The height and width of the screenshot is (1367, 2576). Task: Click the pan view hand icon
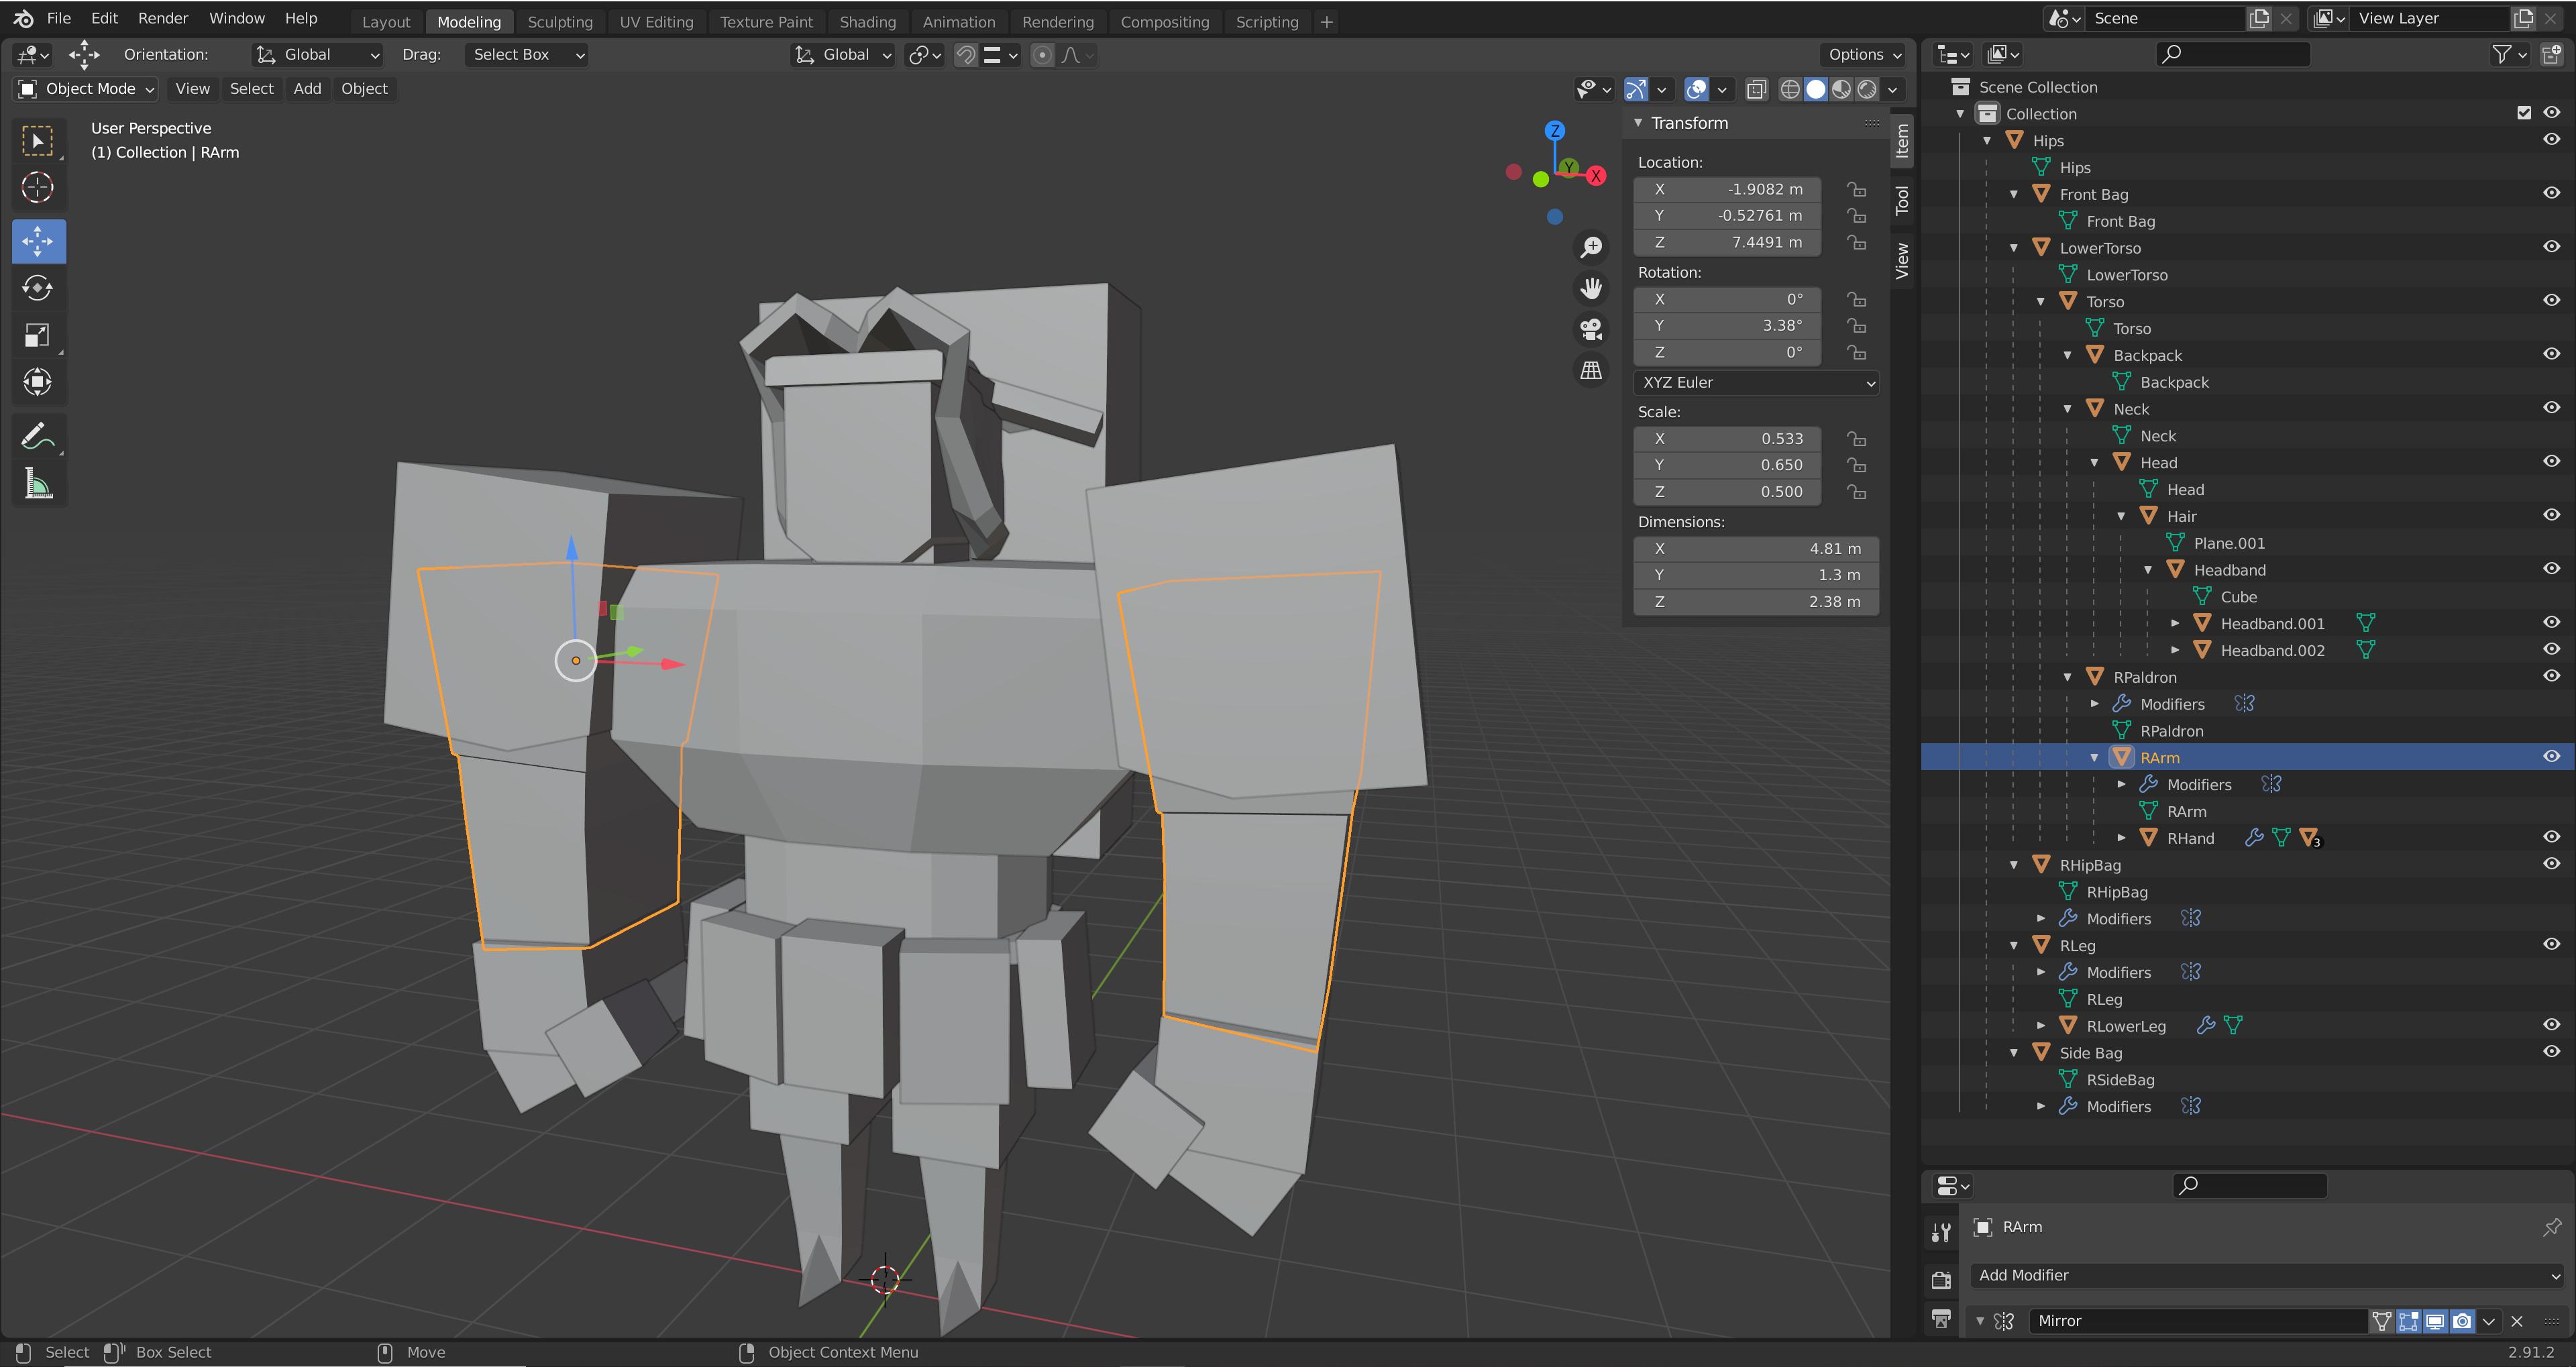[1590, 288]
